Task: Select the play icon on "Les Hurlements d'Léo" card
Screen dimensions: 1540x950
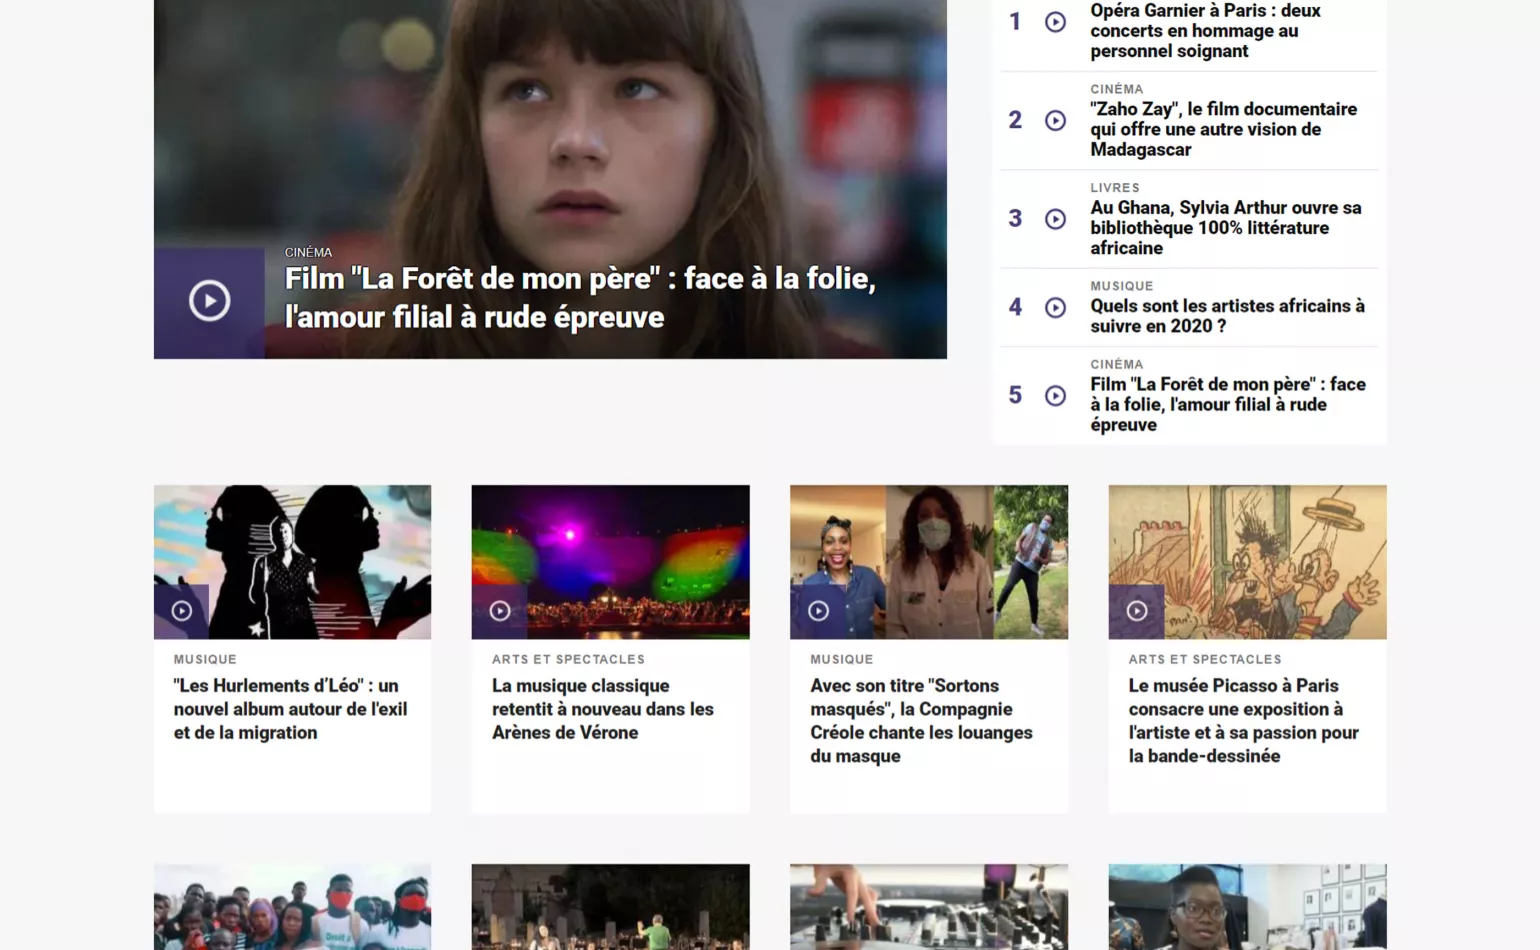Action: (182, 610)
